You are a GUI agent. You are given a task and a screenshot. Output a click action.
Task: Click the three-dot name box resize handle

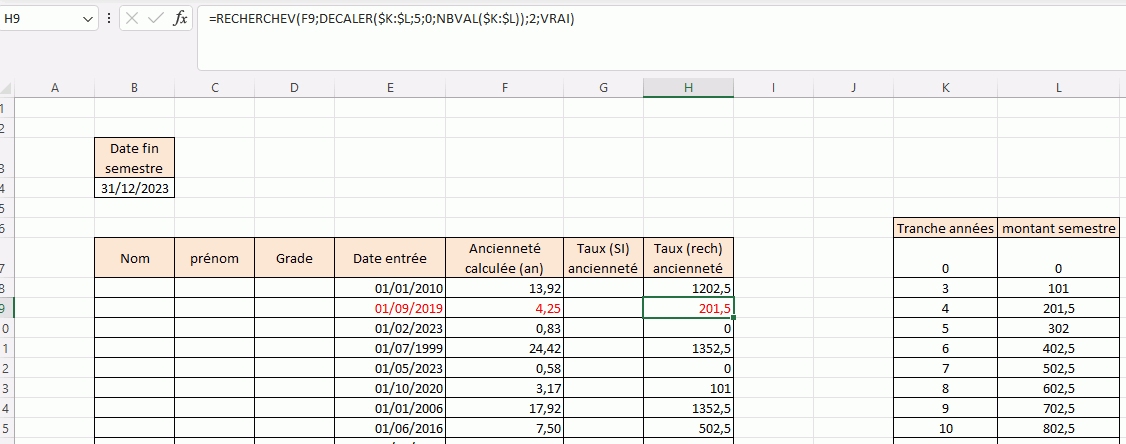point(109,19)
